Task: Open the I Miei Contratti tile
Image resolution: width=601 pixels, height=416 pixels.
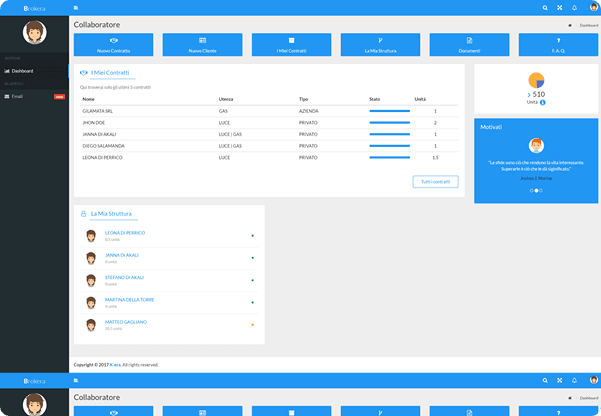Action: 291,44
